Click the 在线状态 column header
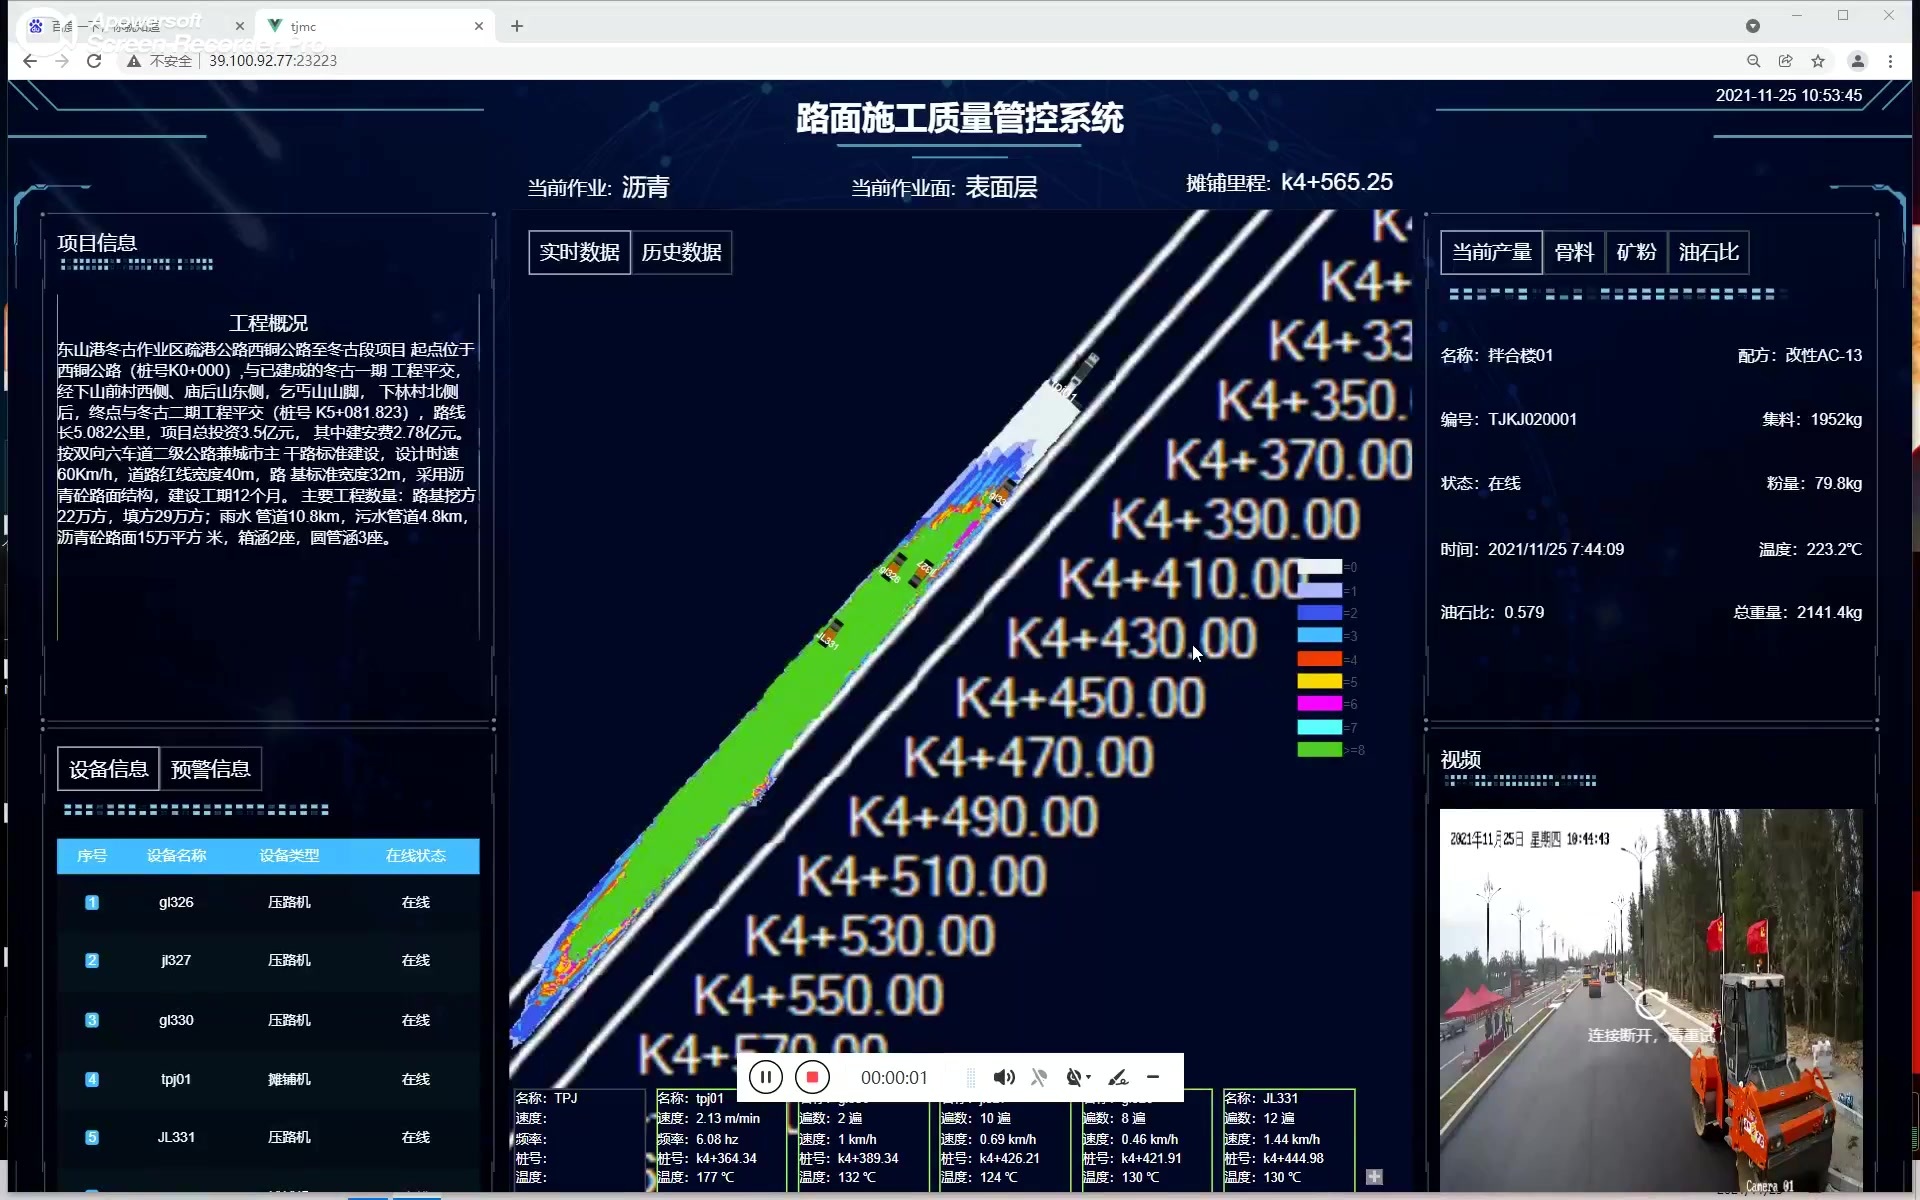Viewport: 1920px width, 1200px height. tap(415, 856)
